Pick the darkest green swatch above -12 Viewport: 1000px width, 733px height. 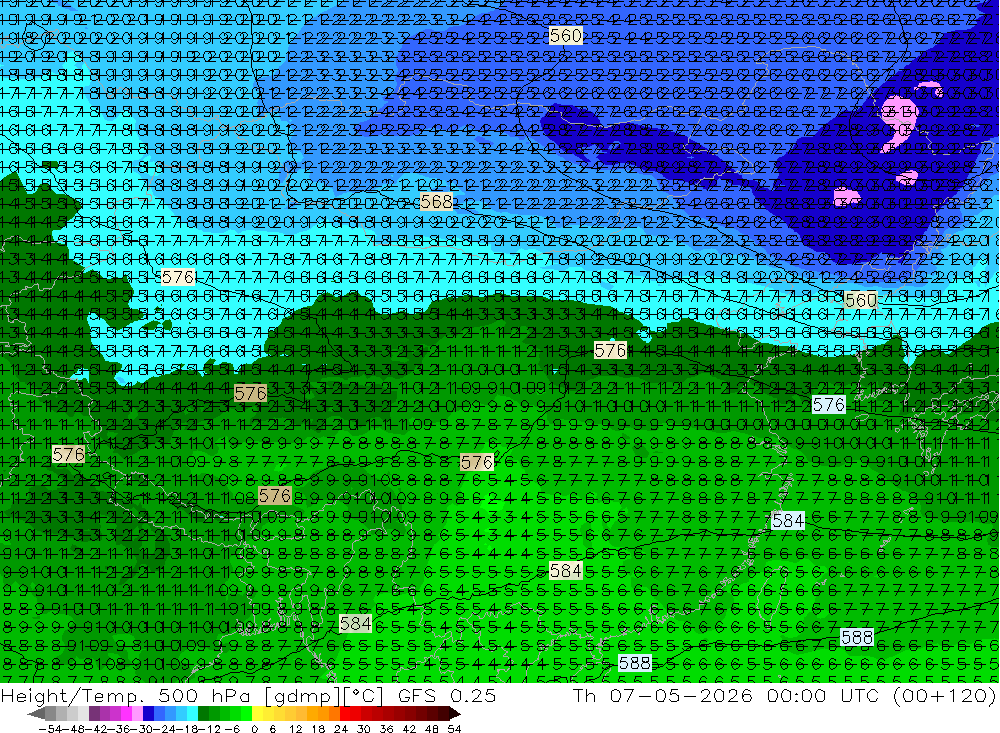coord(203,714)
